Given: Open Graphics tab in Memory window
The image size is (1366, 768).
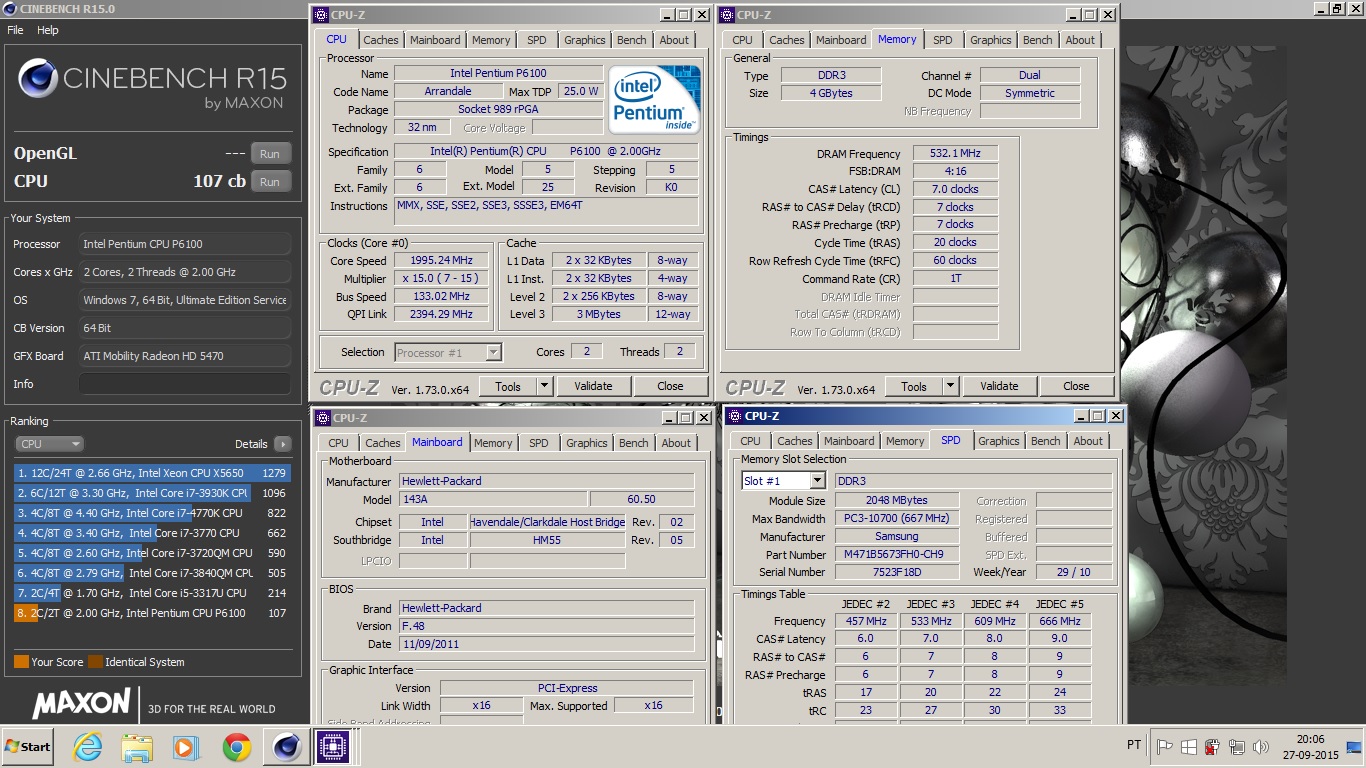Looking at the screenshot, I should click(990, 40).
